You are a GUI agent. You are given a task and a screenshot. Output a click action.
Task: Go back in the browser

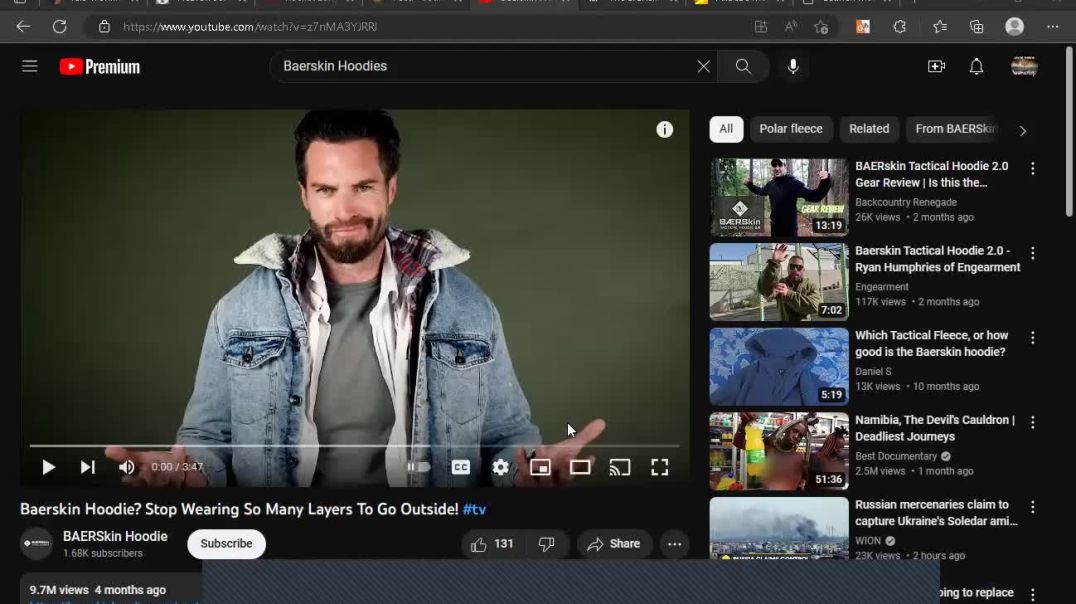coord(23,27)
